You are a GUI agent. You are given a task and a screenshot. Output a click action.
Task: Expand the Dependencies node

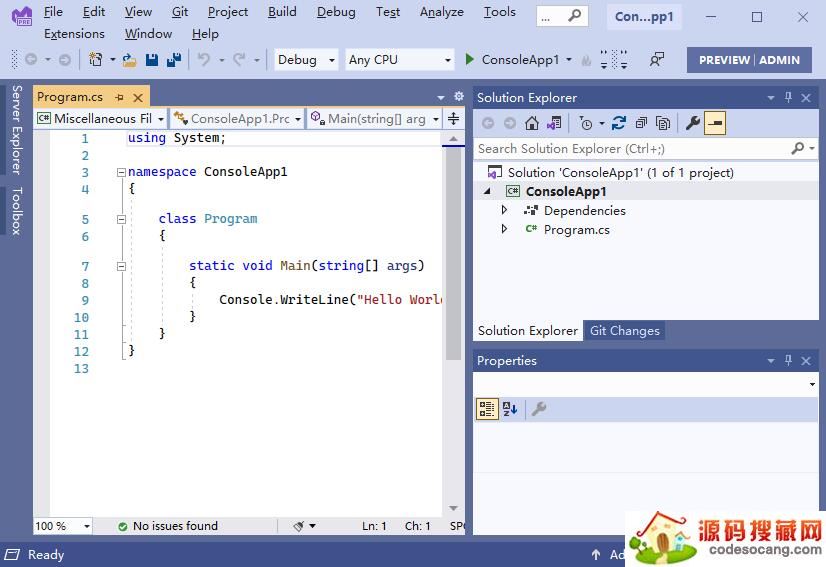click(504, 210)
